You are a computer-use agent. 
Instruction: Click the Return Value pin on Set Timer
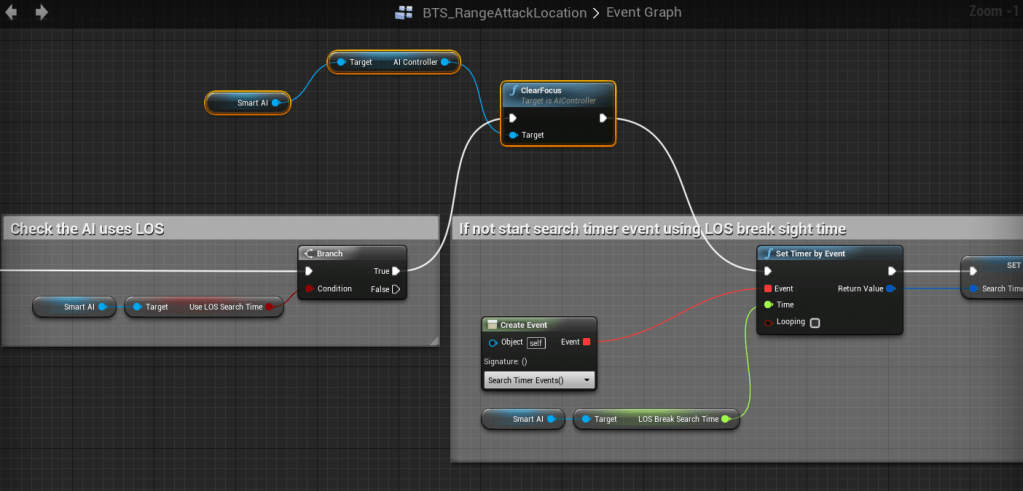pos(890,288)
